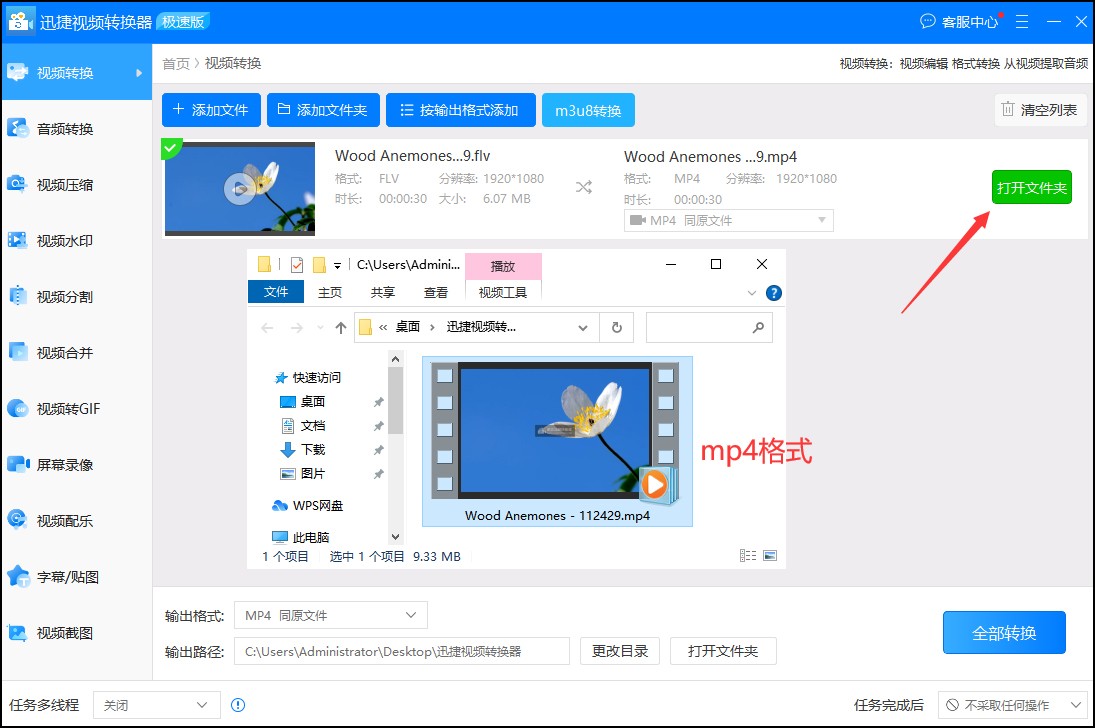This screenshot has height=728, width=1095.
Task: Unpin 桌面 from quick access
Action: click(x=378, y=401)
